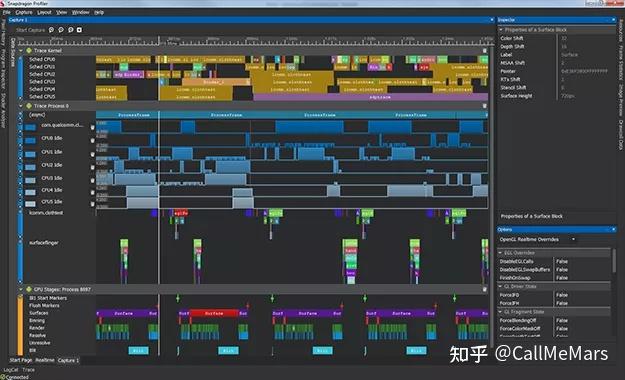The height and width of the screenshot is (380, 625).
Task: Collapse the Trace Kernel section
Action: tap(21, 51)
